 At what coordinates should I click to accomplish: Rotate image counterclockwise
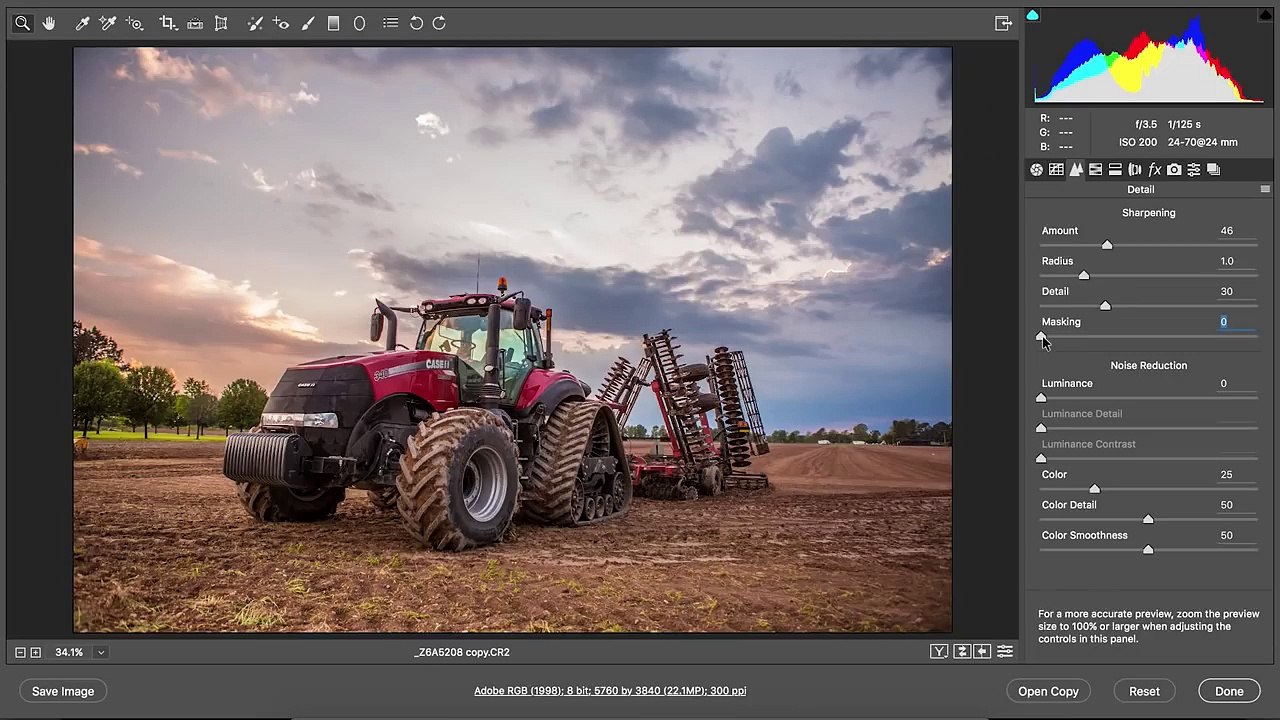(416, 23)
